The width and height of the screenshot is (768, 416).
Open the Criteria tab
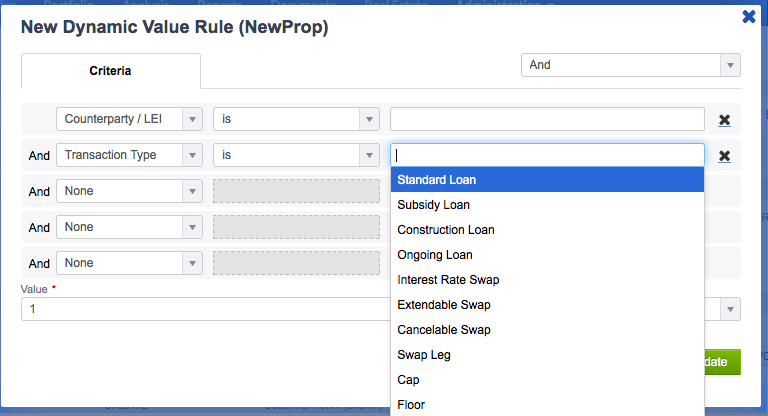point(111,71)
